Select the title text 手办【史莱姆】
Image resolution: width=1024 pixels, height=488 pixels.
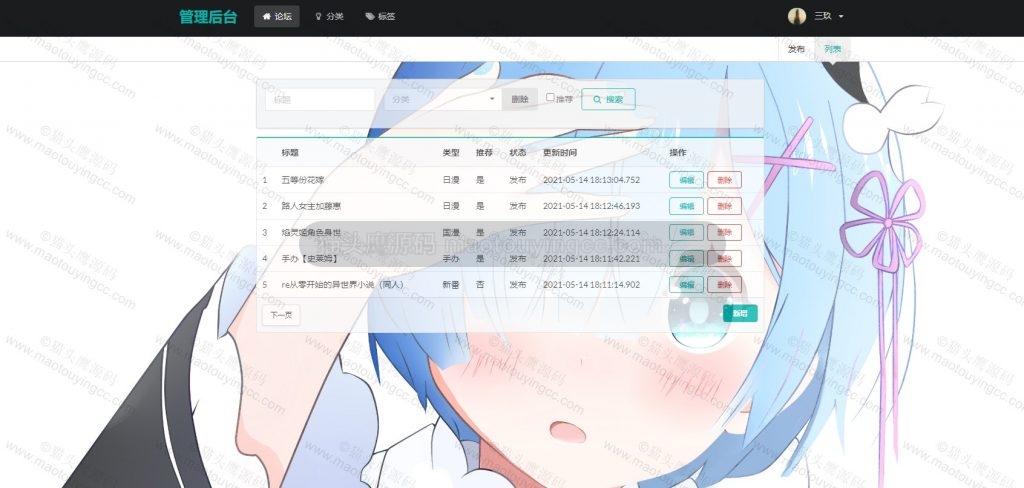(310, 259)
